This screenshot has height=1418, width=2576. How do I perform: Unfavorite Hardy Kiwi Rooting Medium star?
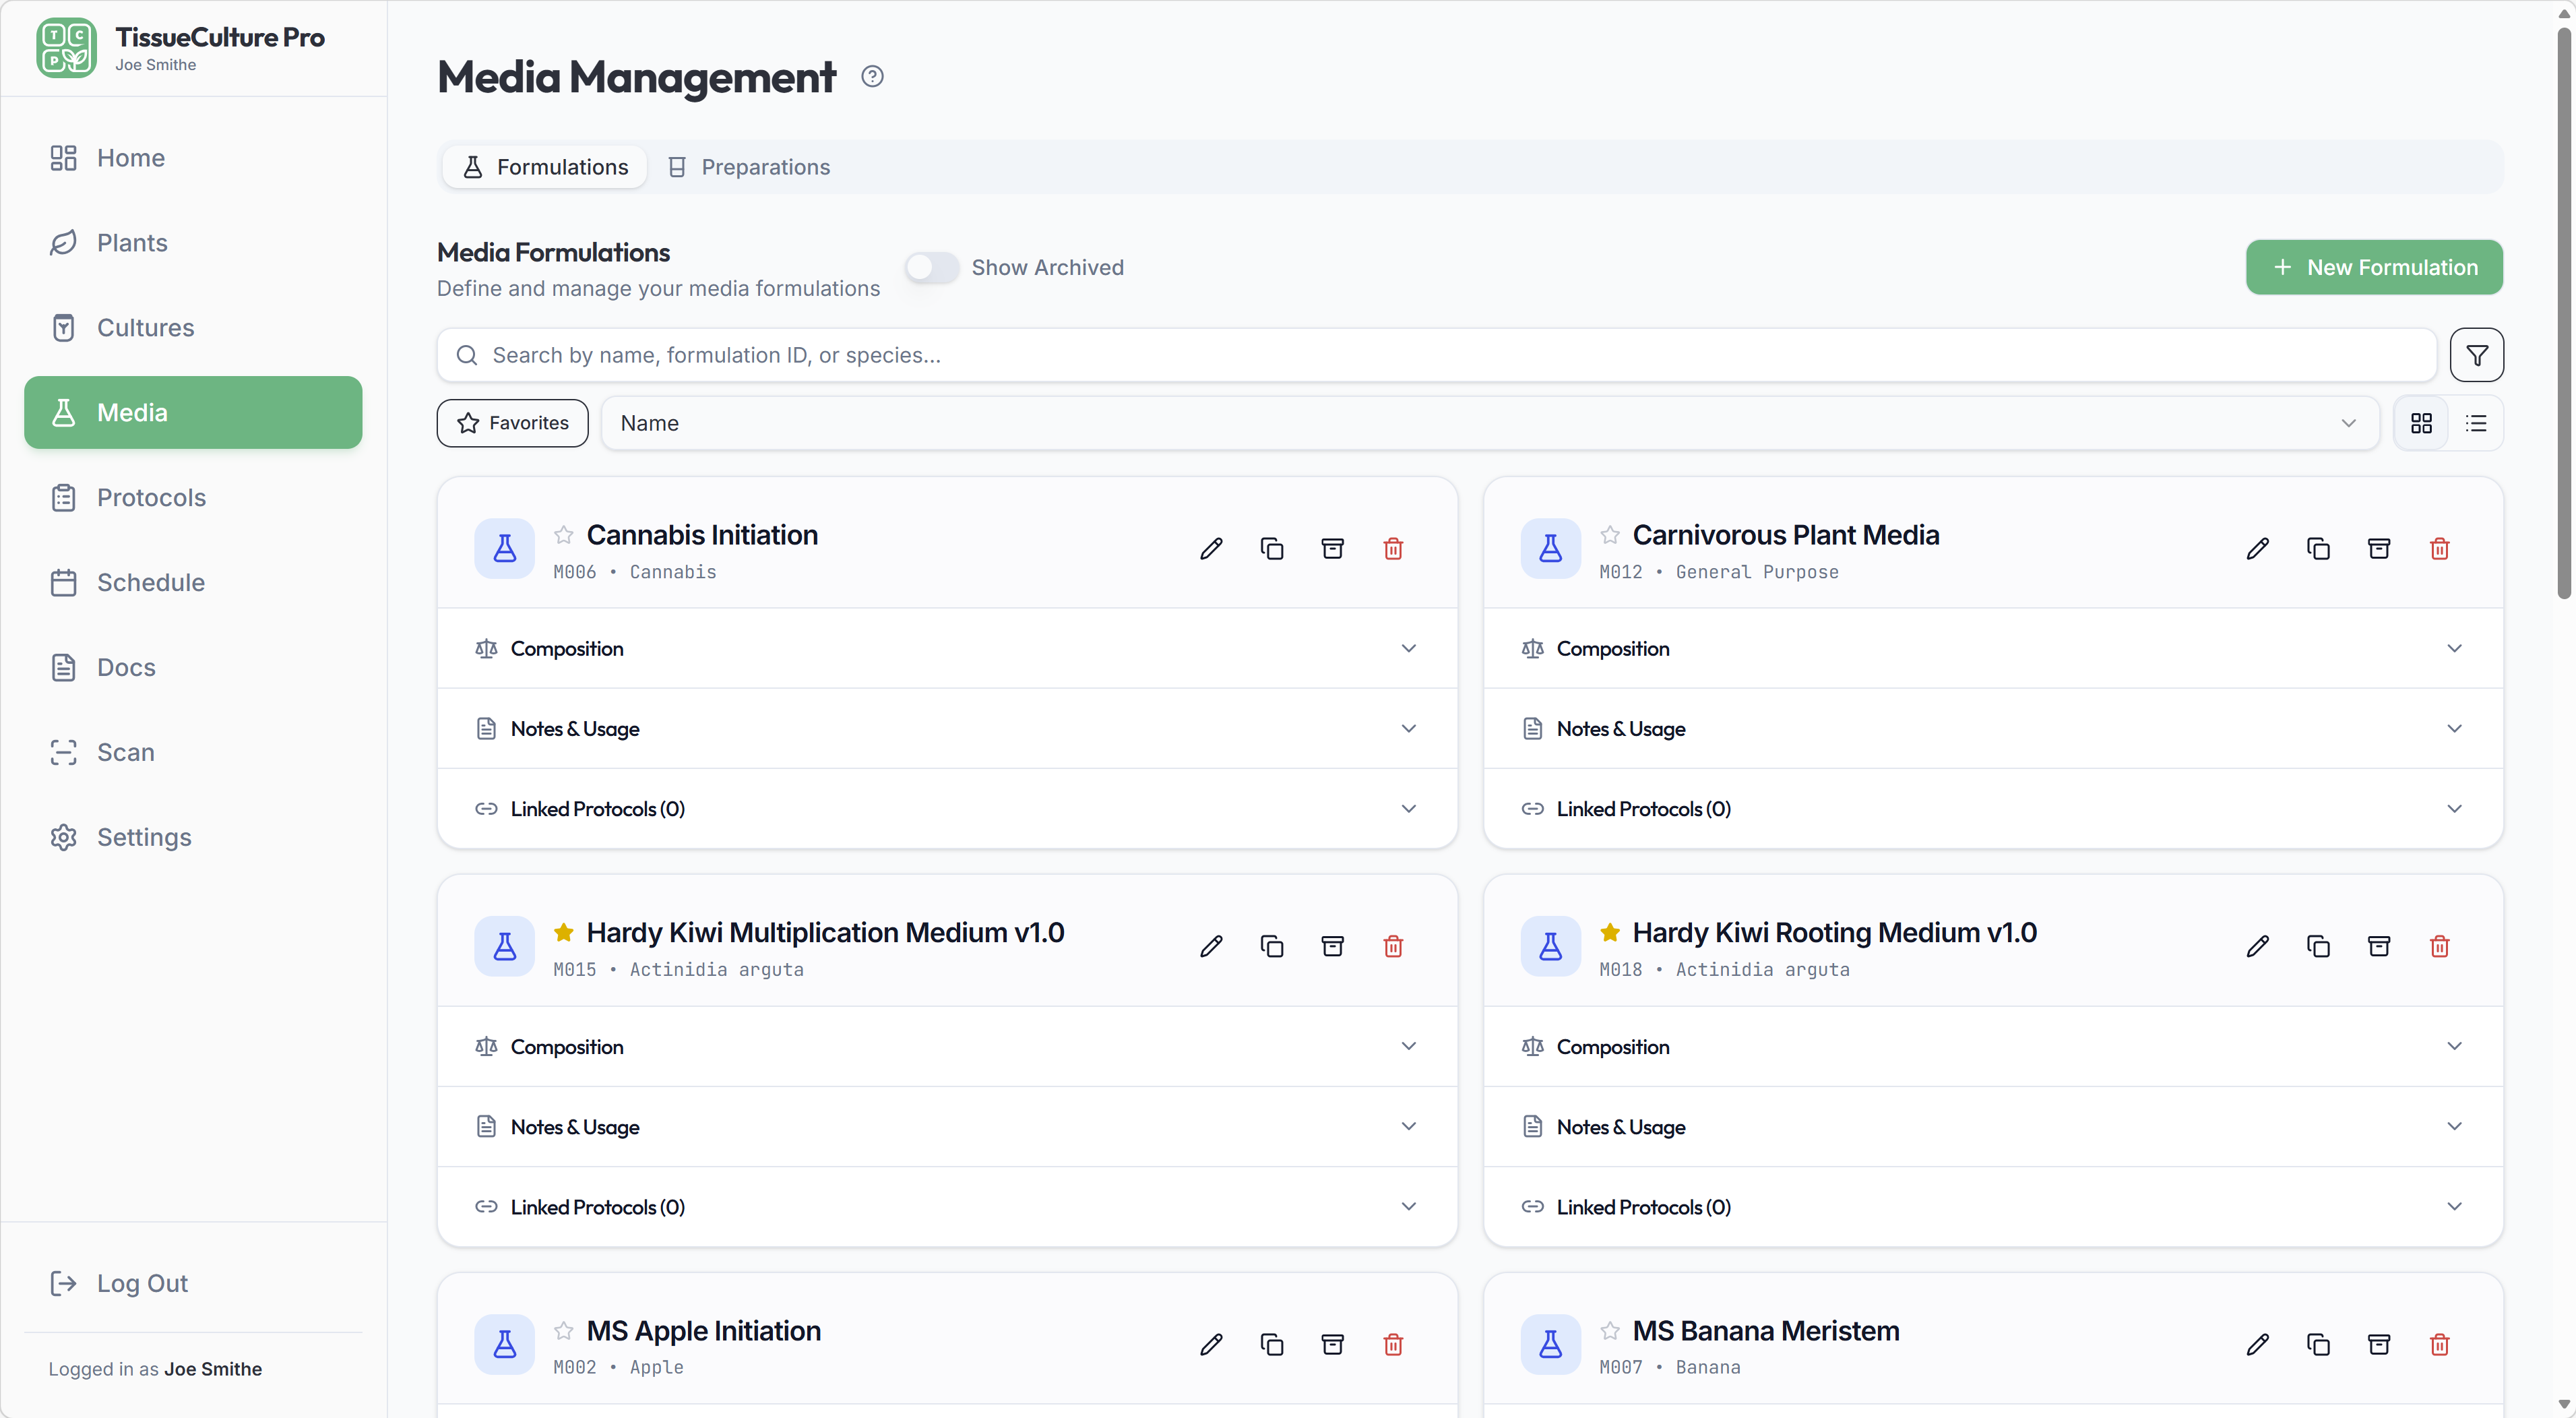coord(1610,933)
